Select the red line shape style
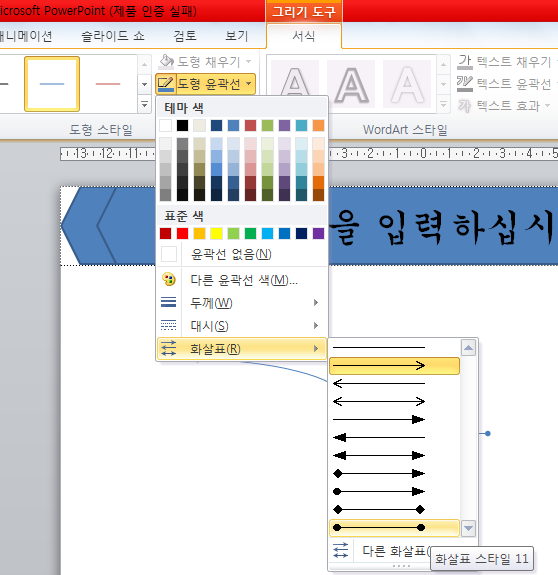This screenshot has width=558, height=575. 108,84
